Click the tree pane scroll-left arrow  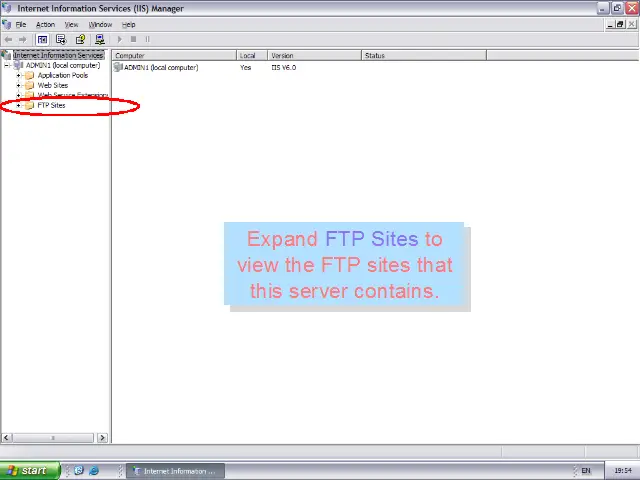[6, 438]
